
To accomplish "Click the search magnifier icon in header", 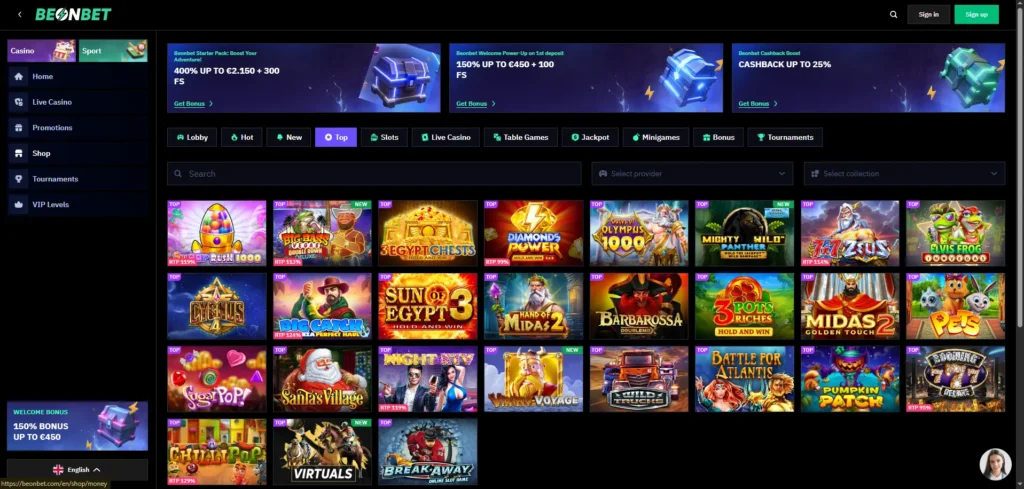I will [893, 14].
